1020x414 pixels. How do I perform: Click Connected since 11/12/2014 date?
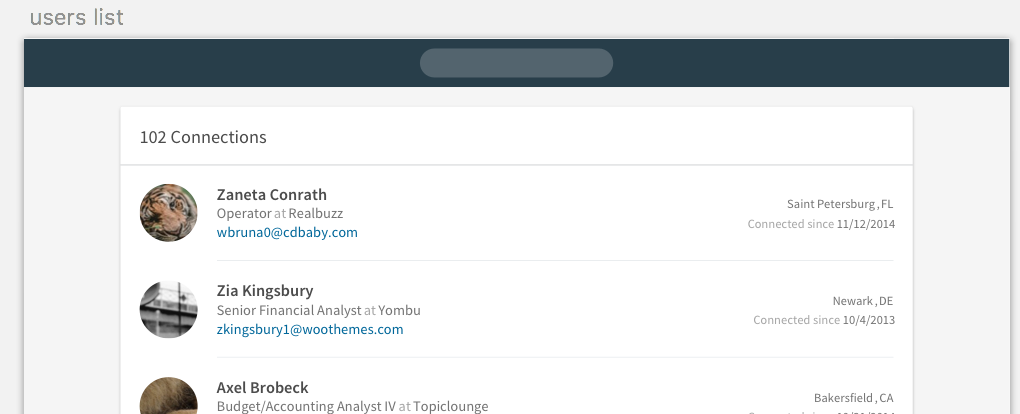coord(821,224)
